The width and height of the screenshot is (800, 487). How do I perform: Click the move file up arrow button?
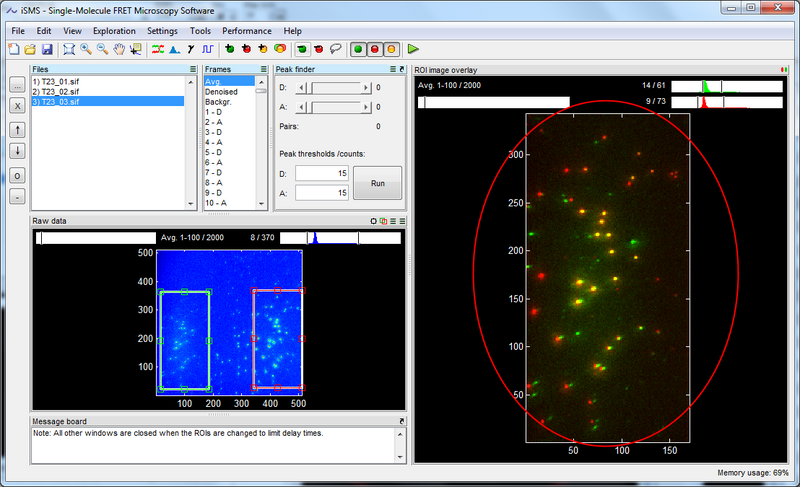point(17,130)
